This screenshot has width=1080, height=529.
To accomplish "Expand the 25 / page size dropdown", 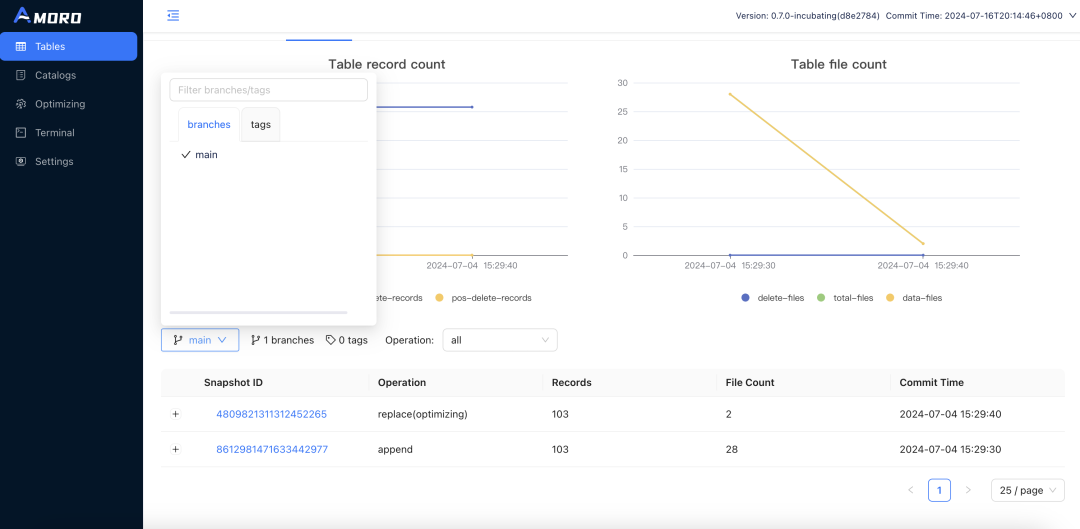I will [1027, 490].
